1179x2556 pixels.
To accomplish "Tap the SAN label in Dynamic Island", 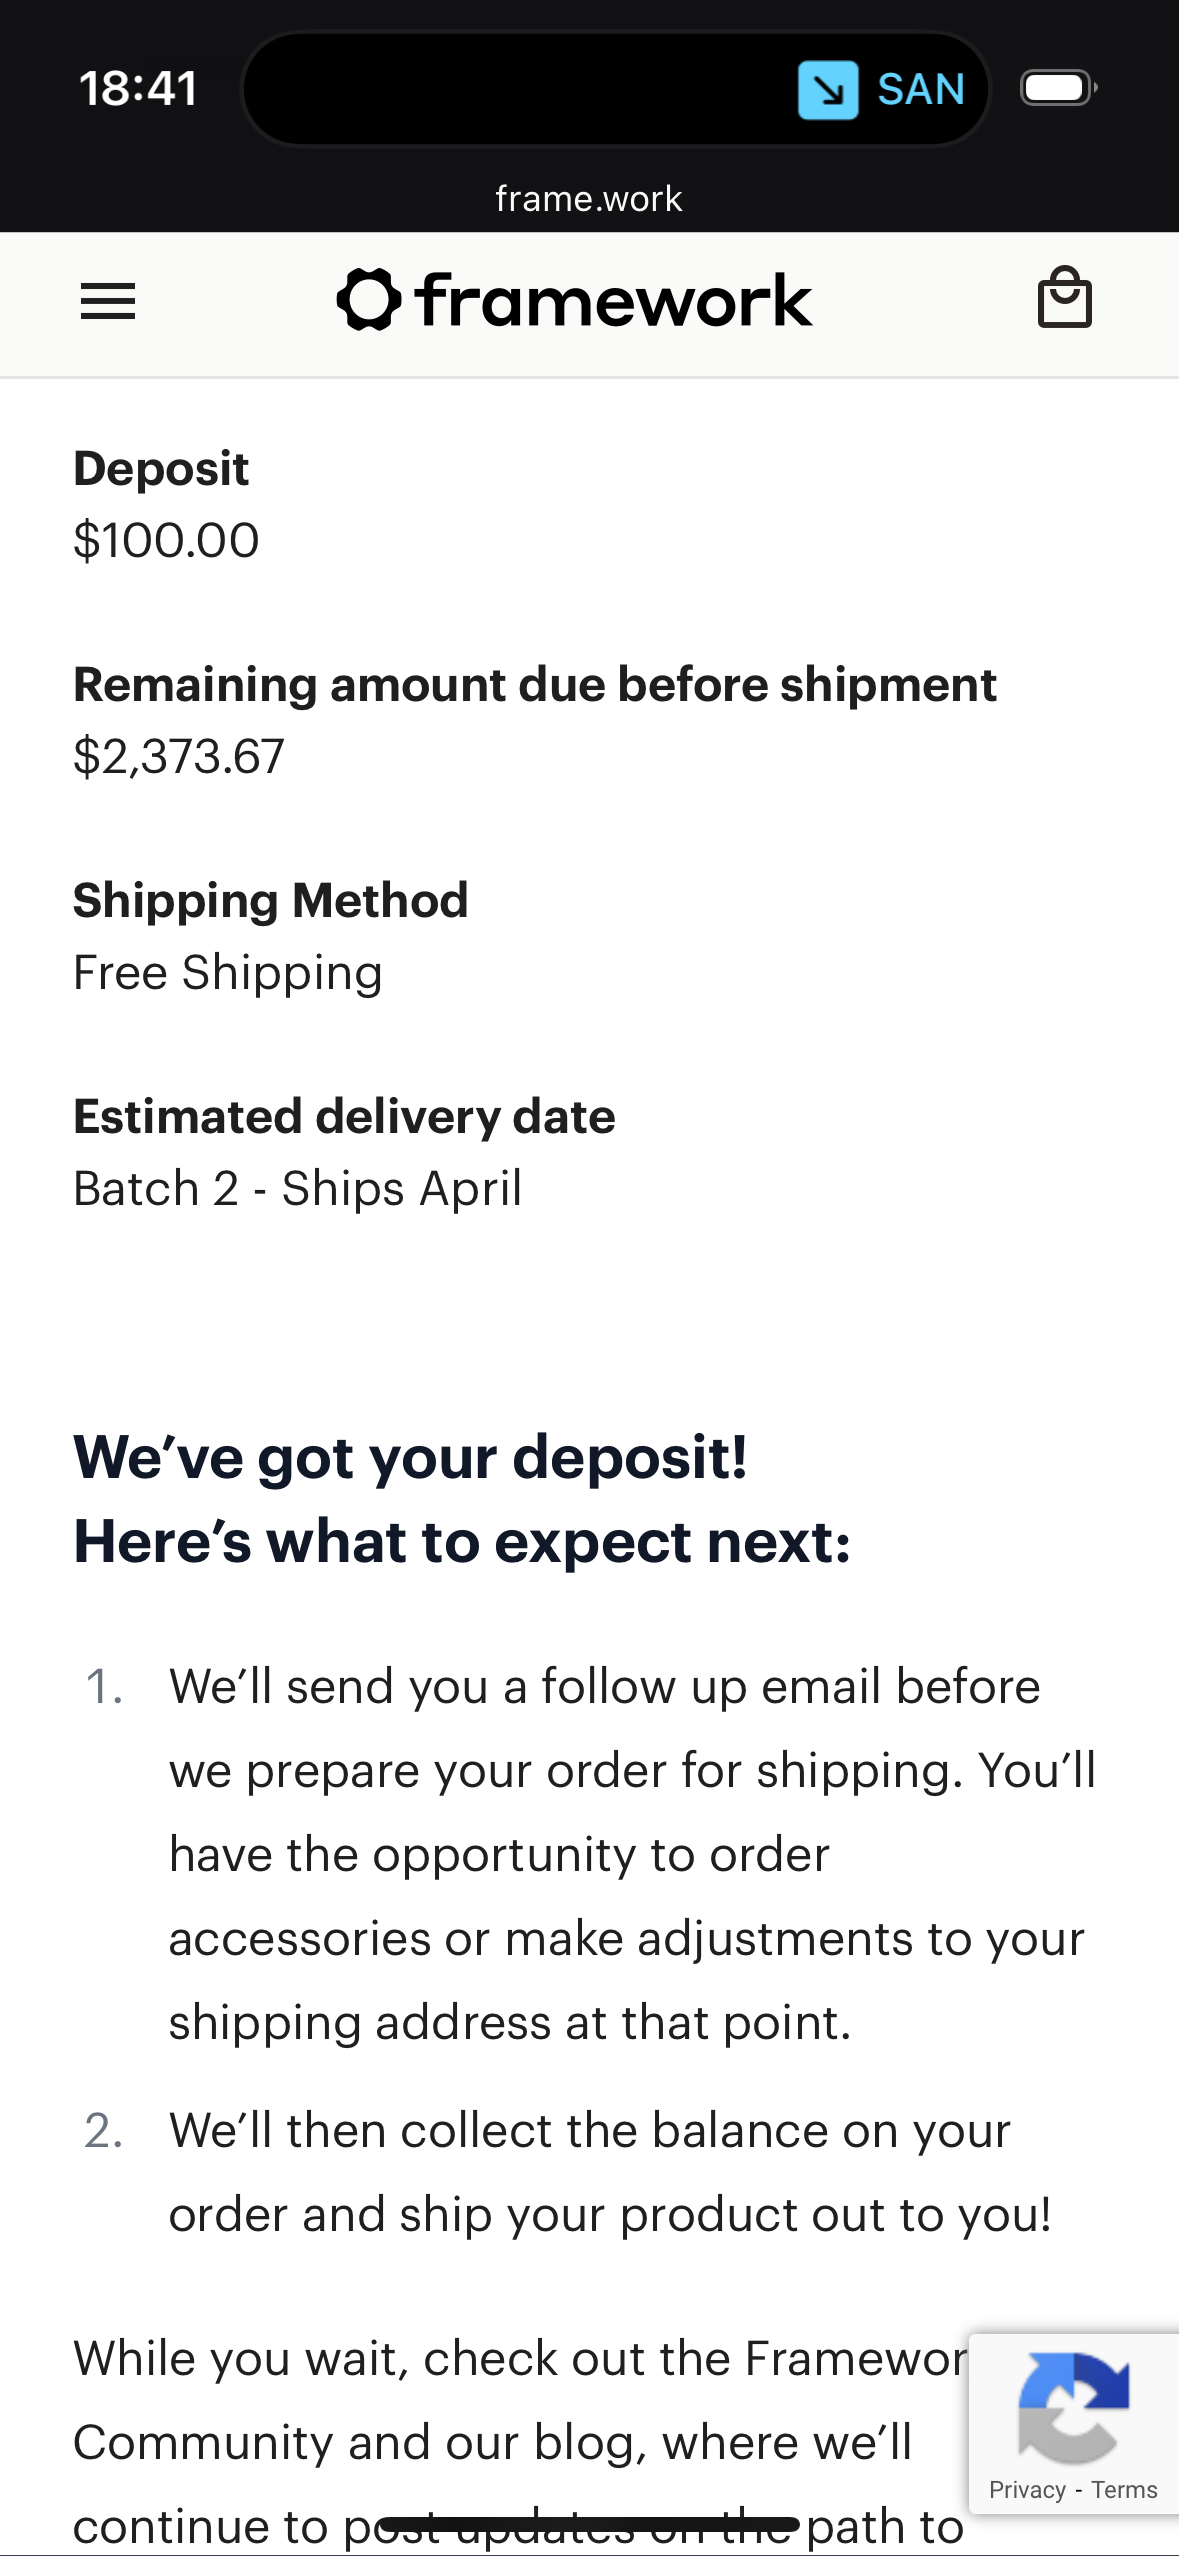I will (x=920, y=90).
